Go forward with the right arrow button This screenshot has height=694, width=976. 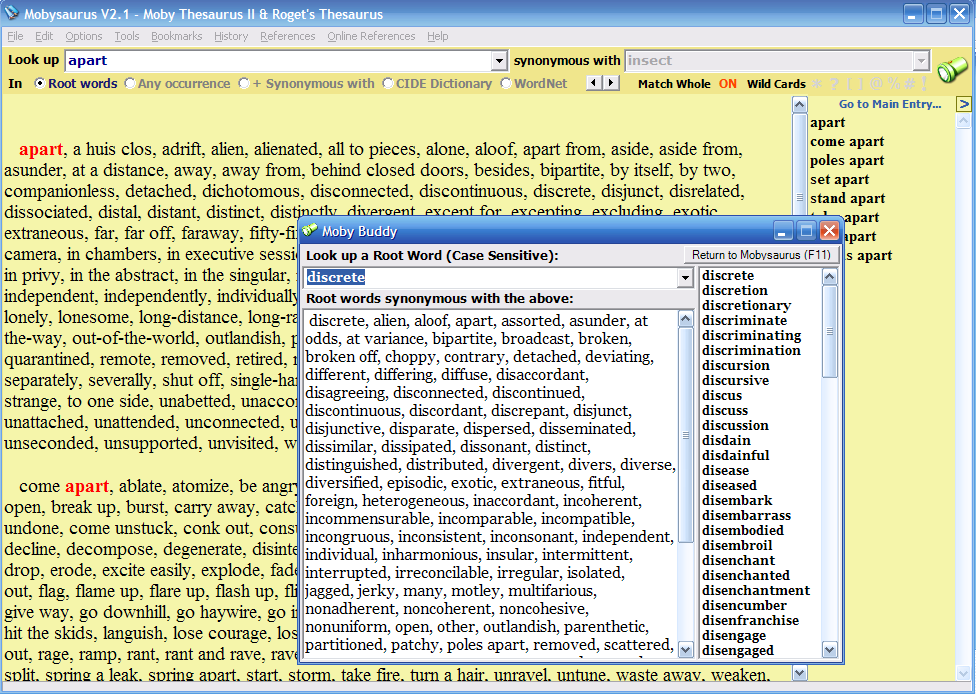point(611,83)
